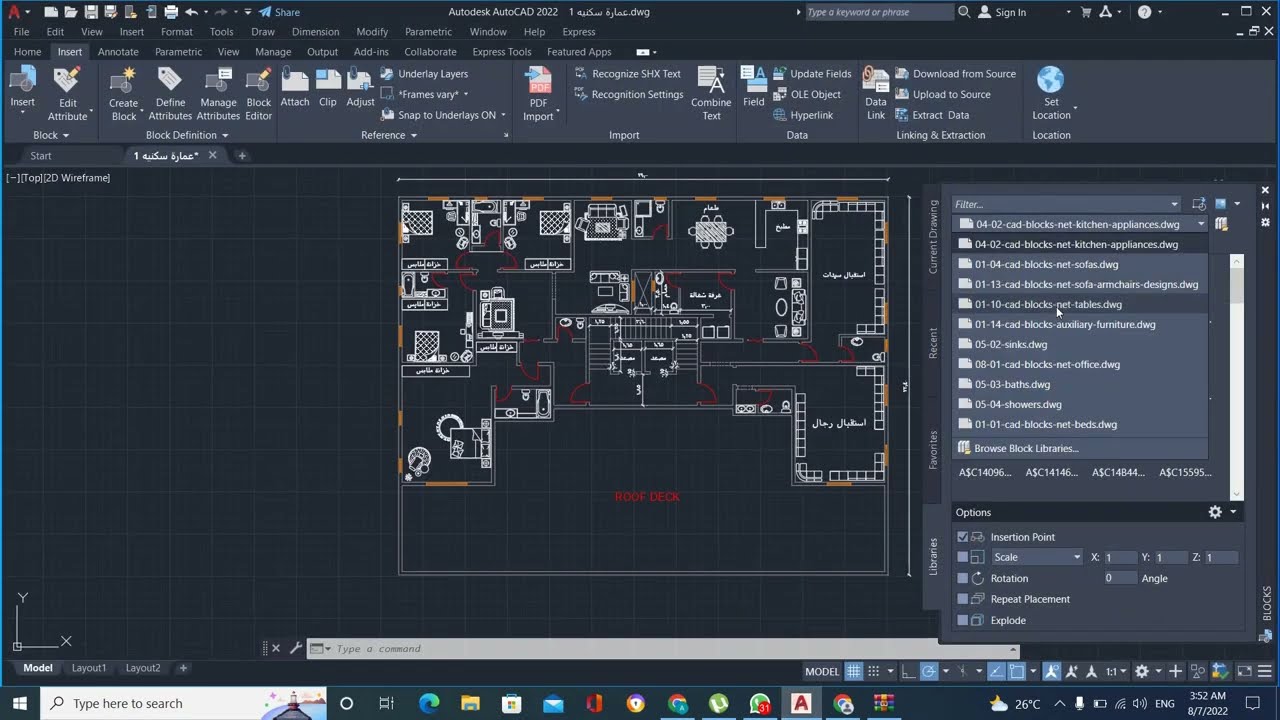Open File Explorer from the taskbar
Screen dimensions: 1280x720
pyautogui.click(x=470, y=703)
